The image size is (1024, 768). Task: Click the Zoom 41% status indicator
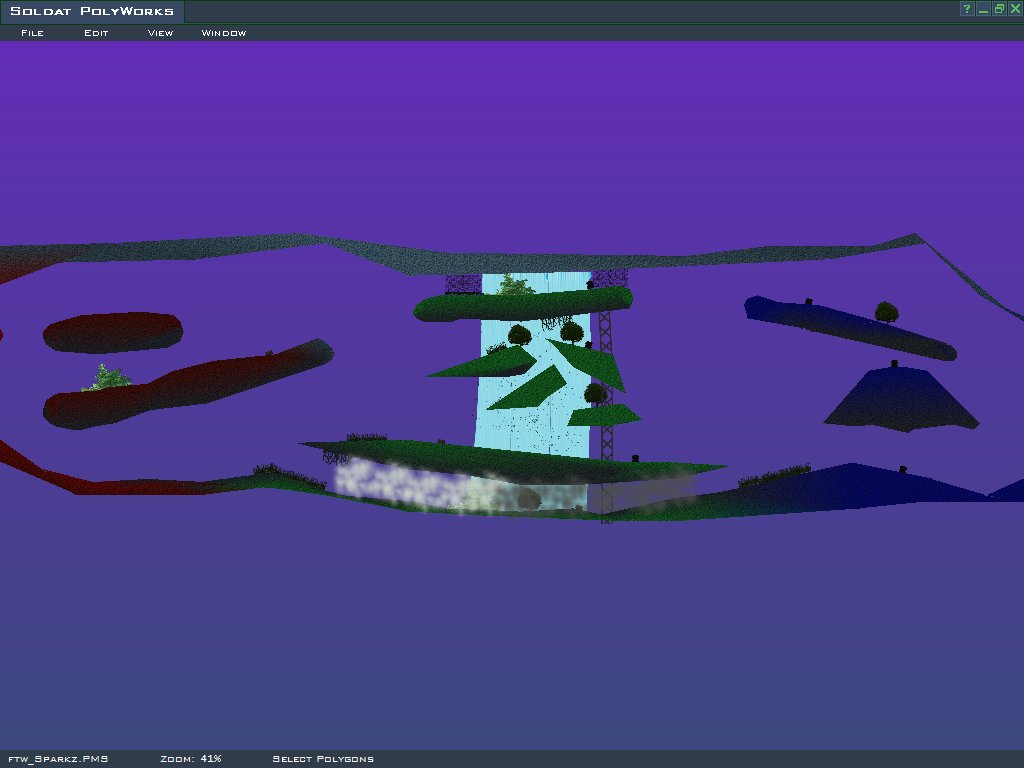pyautogui.click(x=190, y=759)
